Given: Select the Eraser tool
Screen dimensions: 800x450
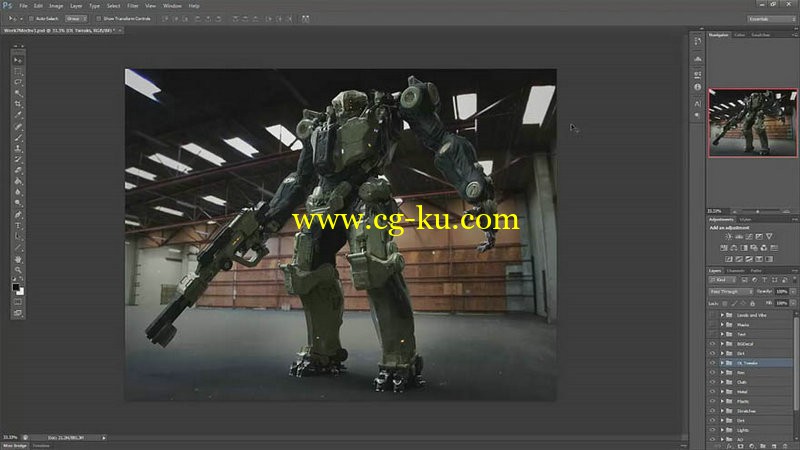Looking at the screenshot, I should click(x=18, y=170).
